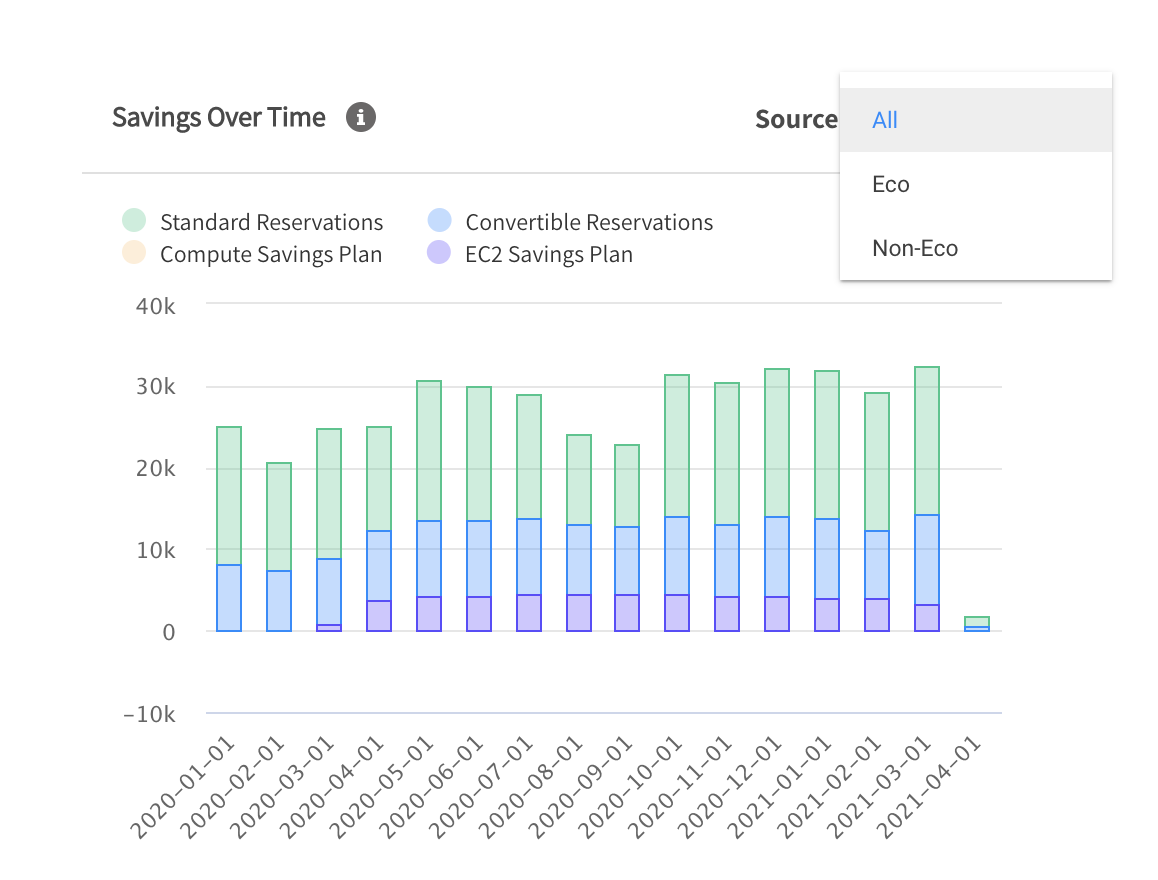Screen dimensions: 1158x880
Task: Hide the Compute Savings Plan series
Action: [271, 254]
